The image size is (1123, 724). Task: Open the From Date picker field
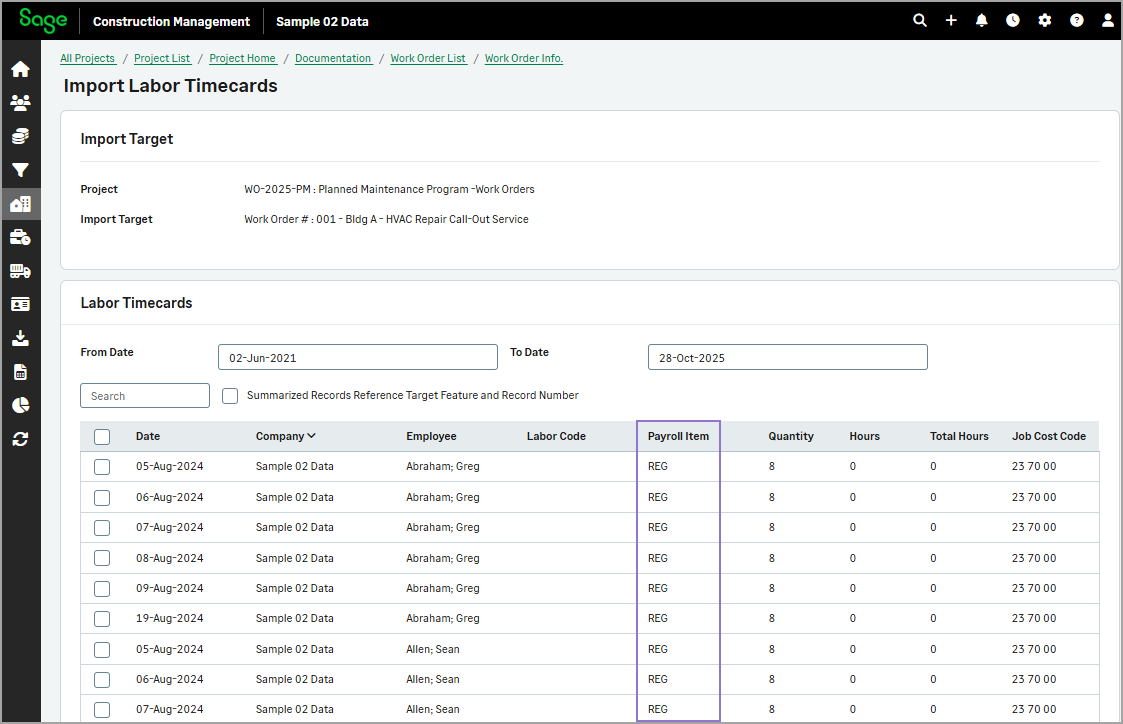pyautogui.click(x=357, y=358)
